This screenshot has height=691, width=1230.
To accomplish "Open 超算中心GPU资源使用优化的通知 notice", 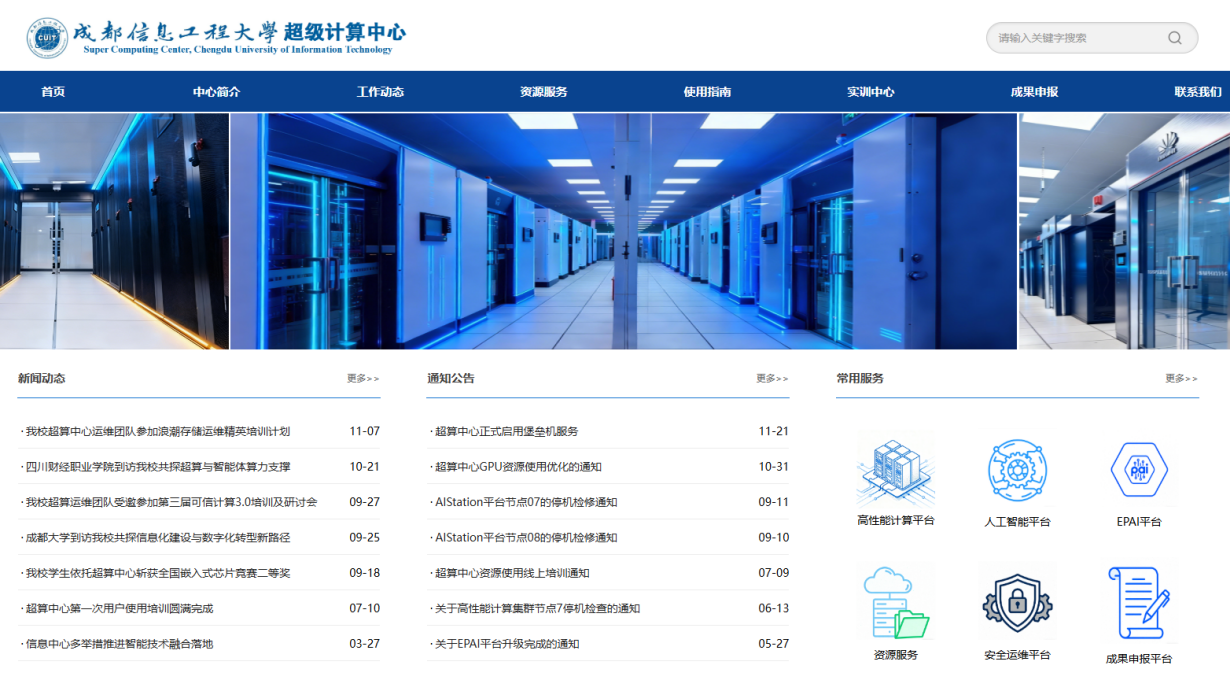I will [x=518, y=467].
